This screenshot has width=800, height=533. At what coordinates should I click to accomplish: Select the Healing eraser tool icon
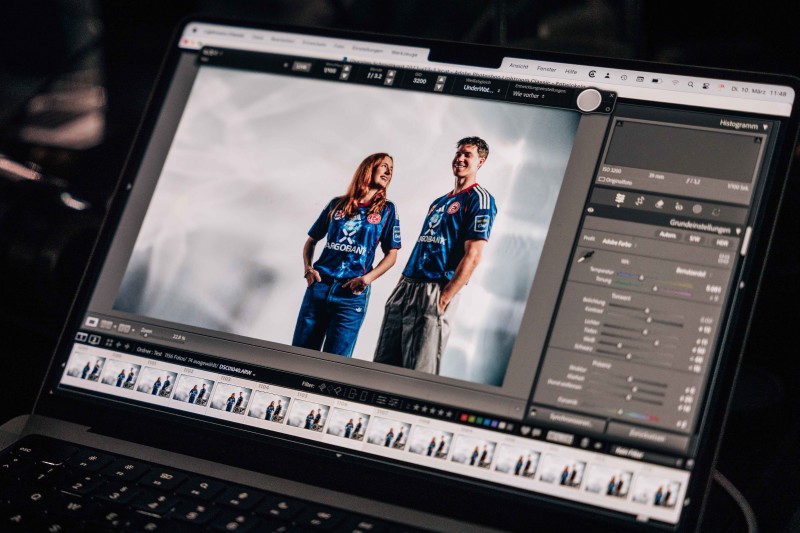tap(659, 204)
